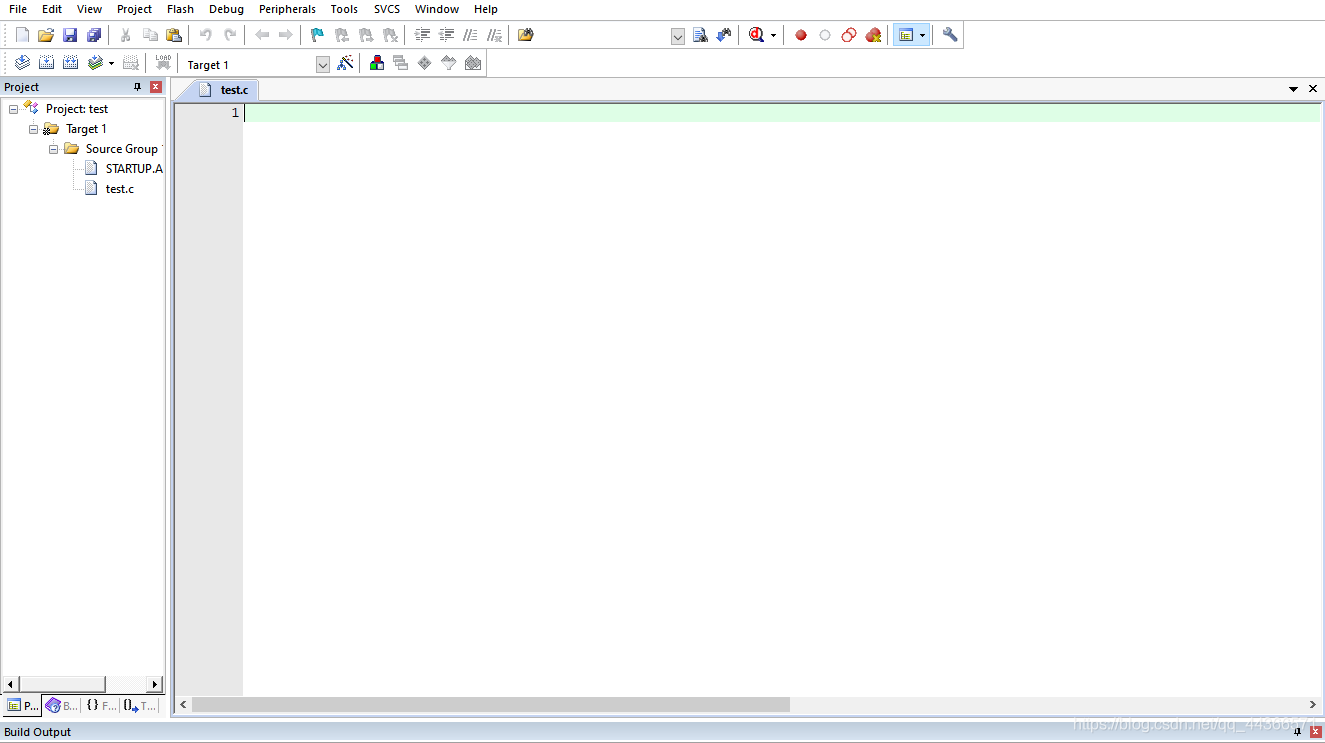This screenshot has height=743, width=1325.
Task: Open the Peripherals menu
Action: [287, 9]
